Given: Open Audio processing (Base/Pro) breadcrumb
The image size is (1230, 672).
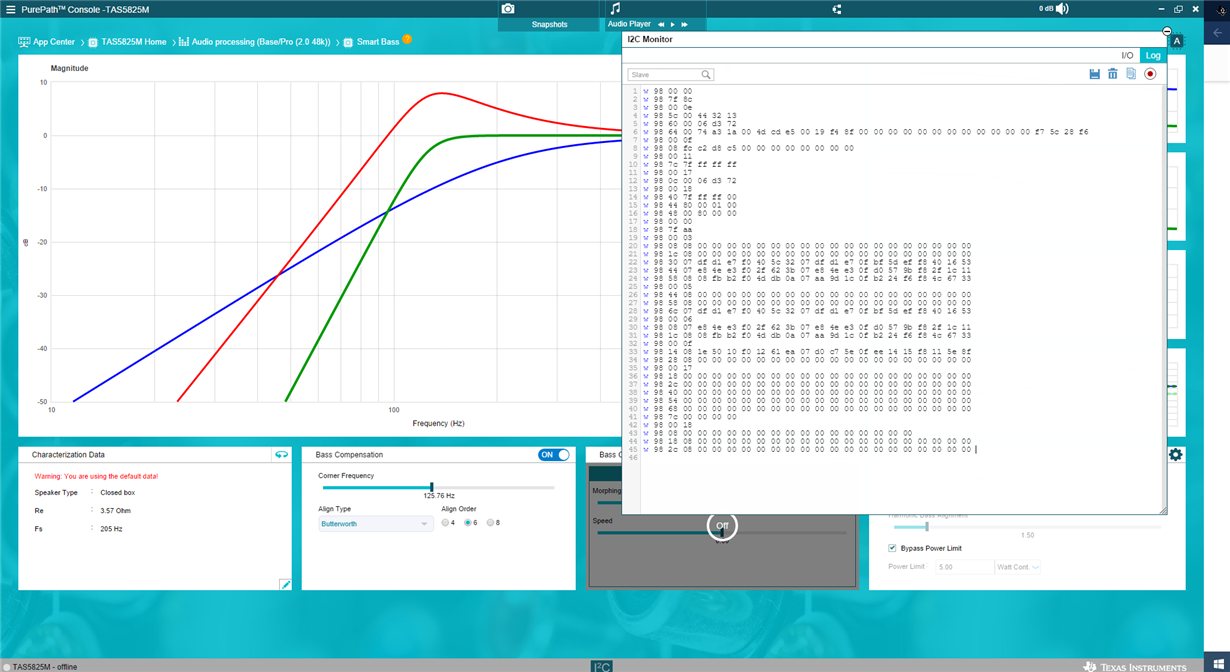Looking at the screenshot, I should (254, 42).
